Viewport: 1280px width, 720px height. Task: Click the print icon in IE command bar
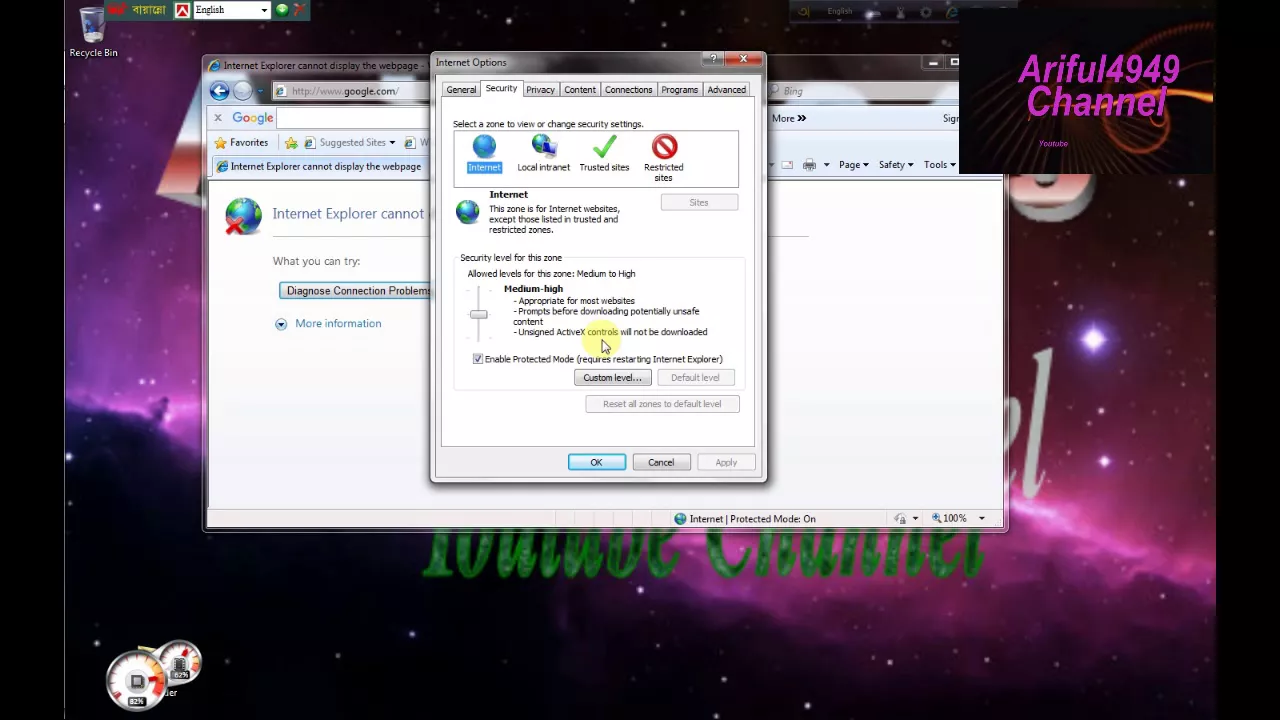pyautogui.click(x=809, y=165)
